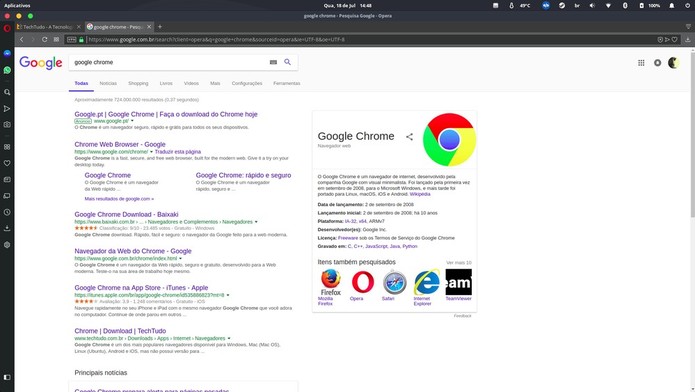
Task: Open the Opera menu logo button
Action: pos(7,28)
